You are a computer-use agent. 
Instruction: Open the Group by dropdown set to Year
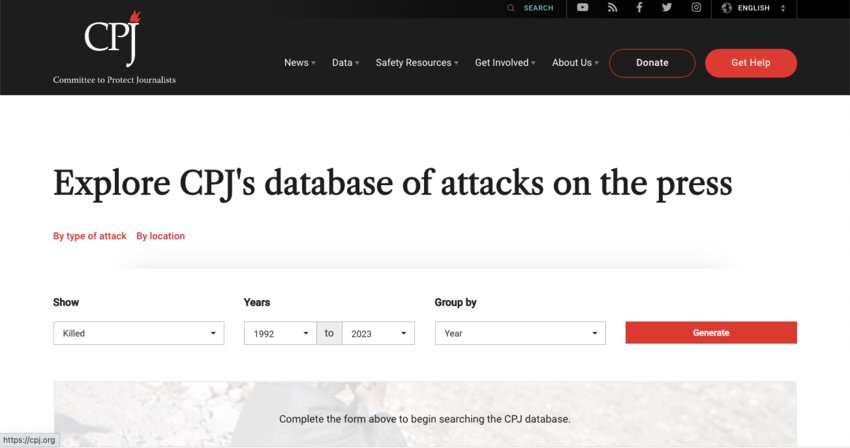pos(520,333)
